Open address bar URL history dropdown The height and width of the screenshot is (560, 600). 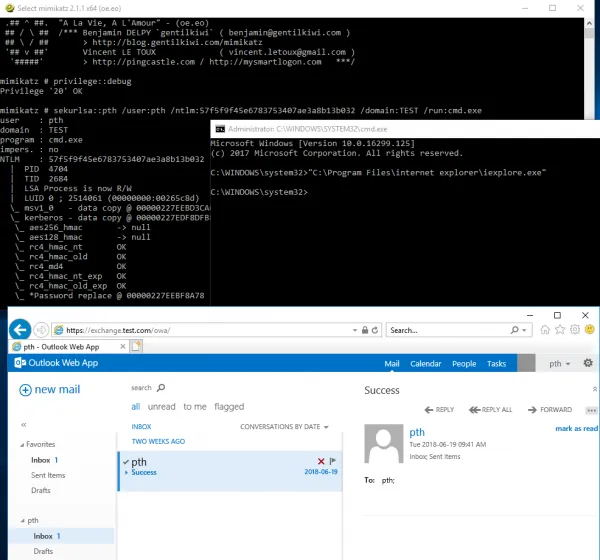pos(355,330)
